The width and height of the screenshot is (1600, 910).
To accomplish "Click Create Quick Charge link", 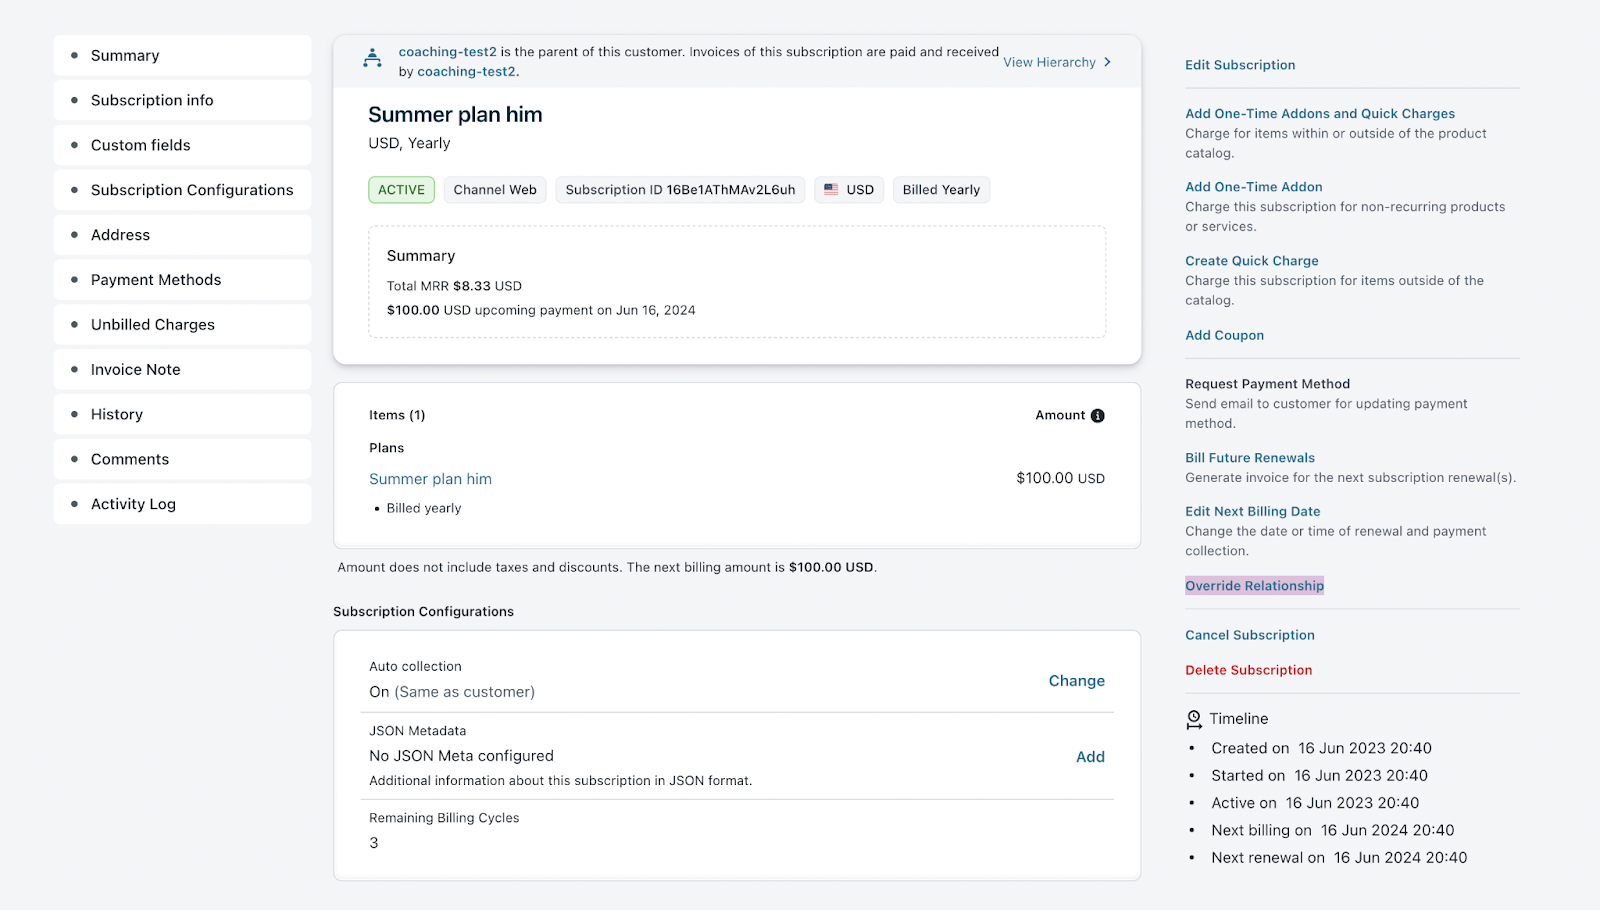I will [1252, 261].
